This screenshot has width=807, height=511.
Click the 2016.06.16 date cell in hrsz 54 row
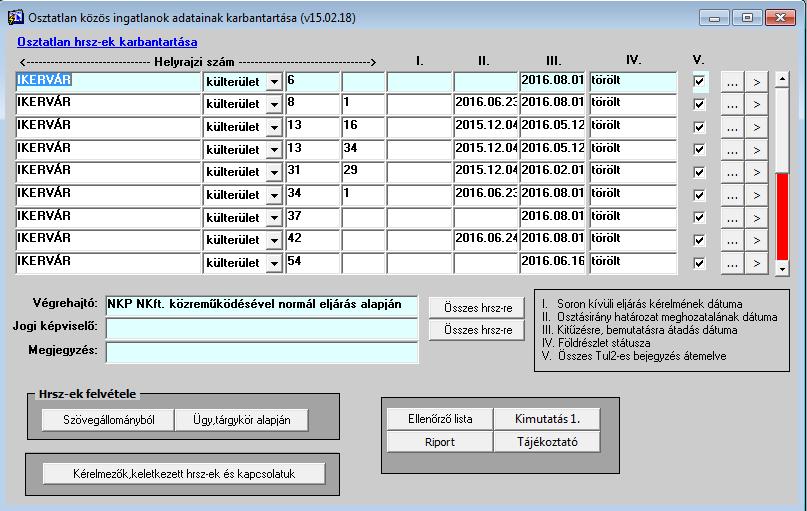click(x=552, y=263)
